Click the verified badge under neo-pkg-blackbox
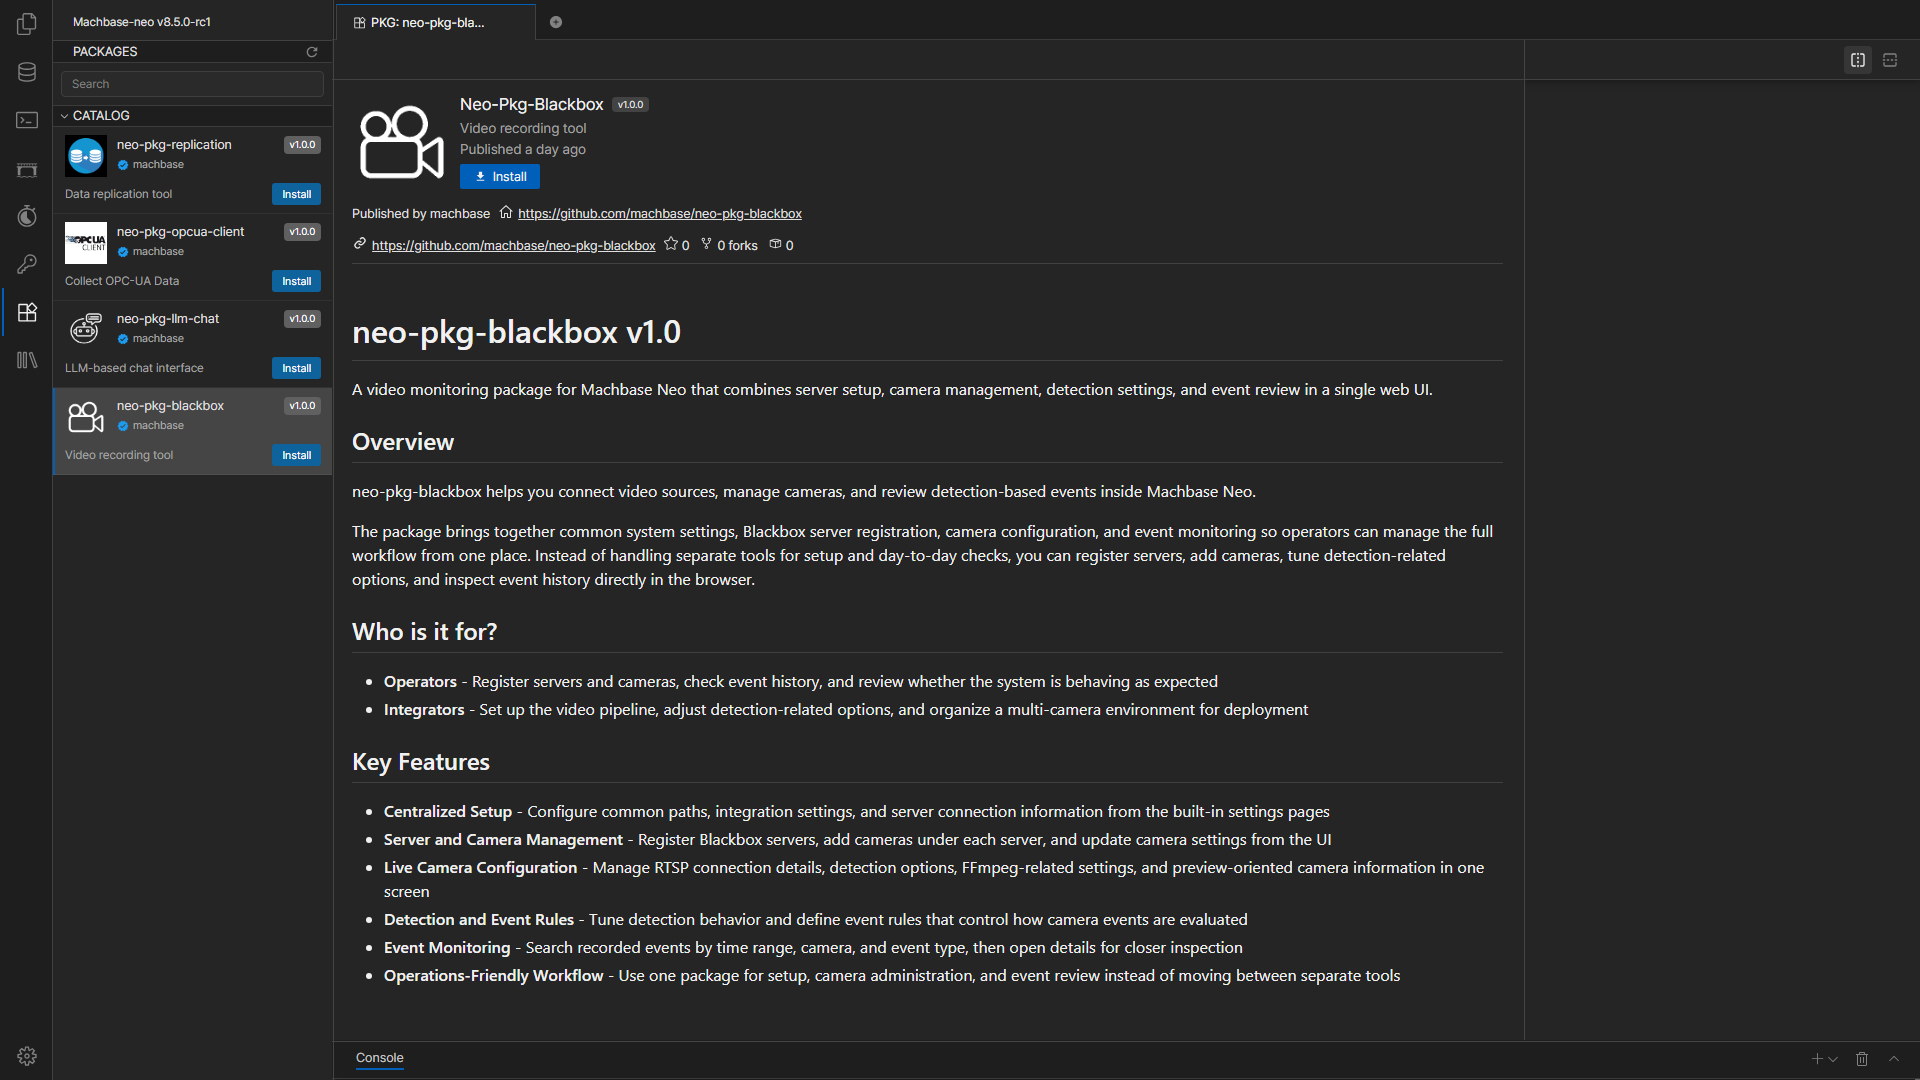 point(123,426)
